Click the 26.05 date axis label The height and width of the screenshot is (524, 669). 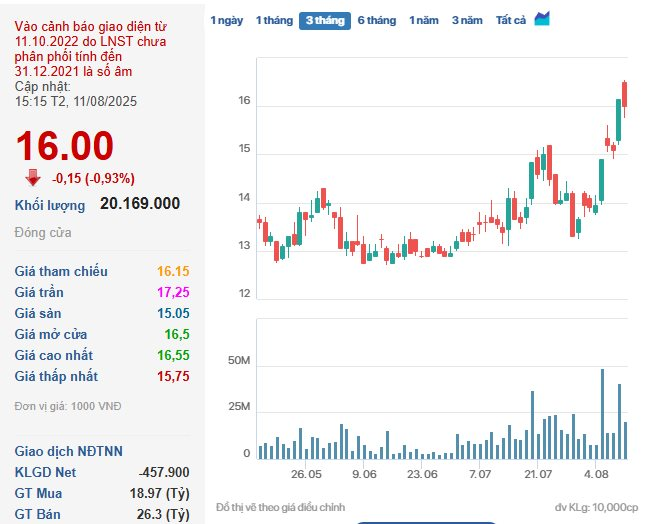306,474
